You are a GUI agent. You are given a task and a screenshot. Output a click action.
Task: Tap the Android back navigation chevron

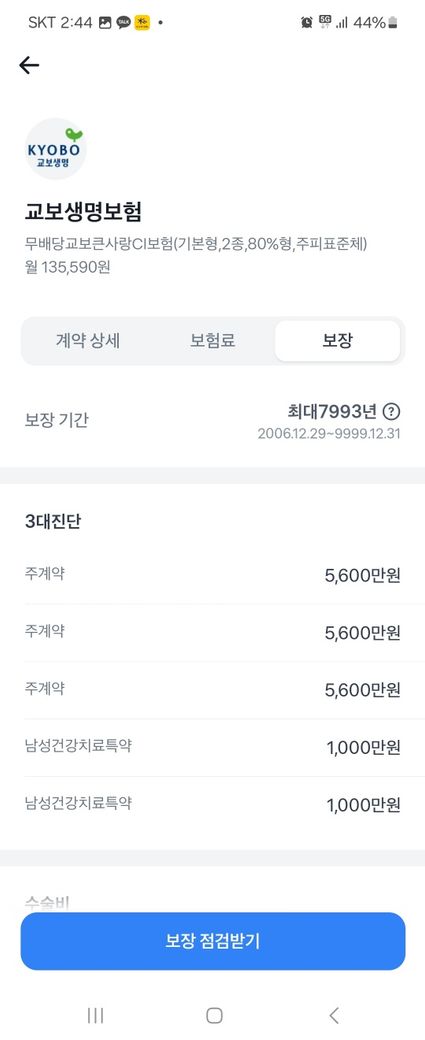tap(334, 1015)
